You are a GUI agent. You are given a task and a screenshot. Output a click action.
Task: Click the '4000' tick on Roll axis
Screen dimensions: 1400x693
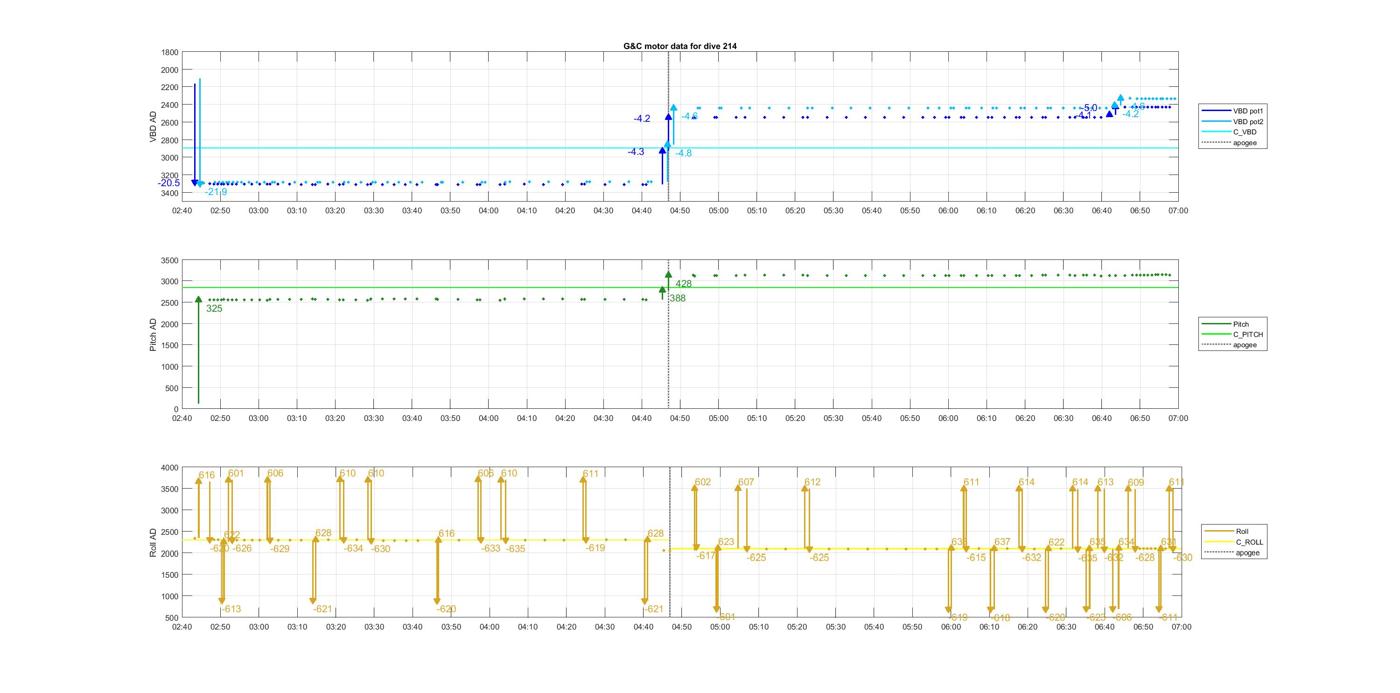pyautogui.click(x=168, y=467)
